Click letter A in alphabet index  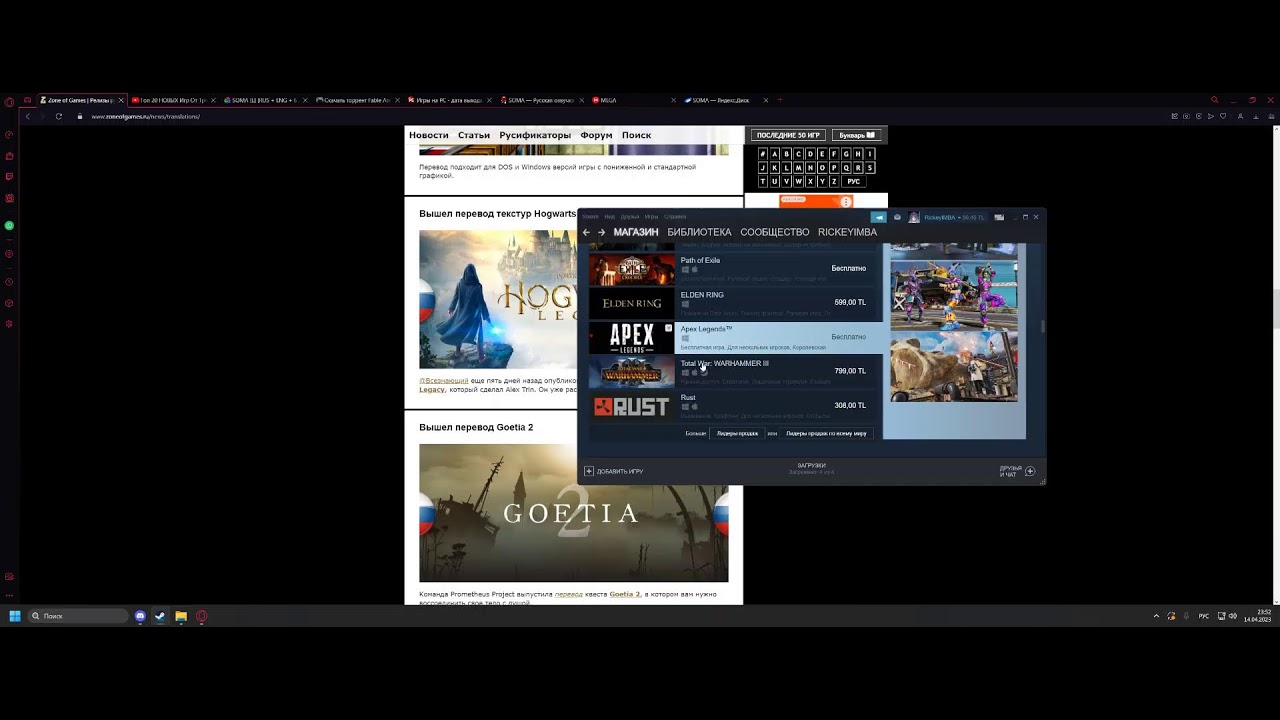click(774, 154)
